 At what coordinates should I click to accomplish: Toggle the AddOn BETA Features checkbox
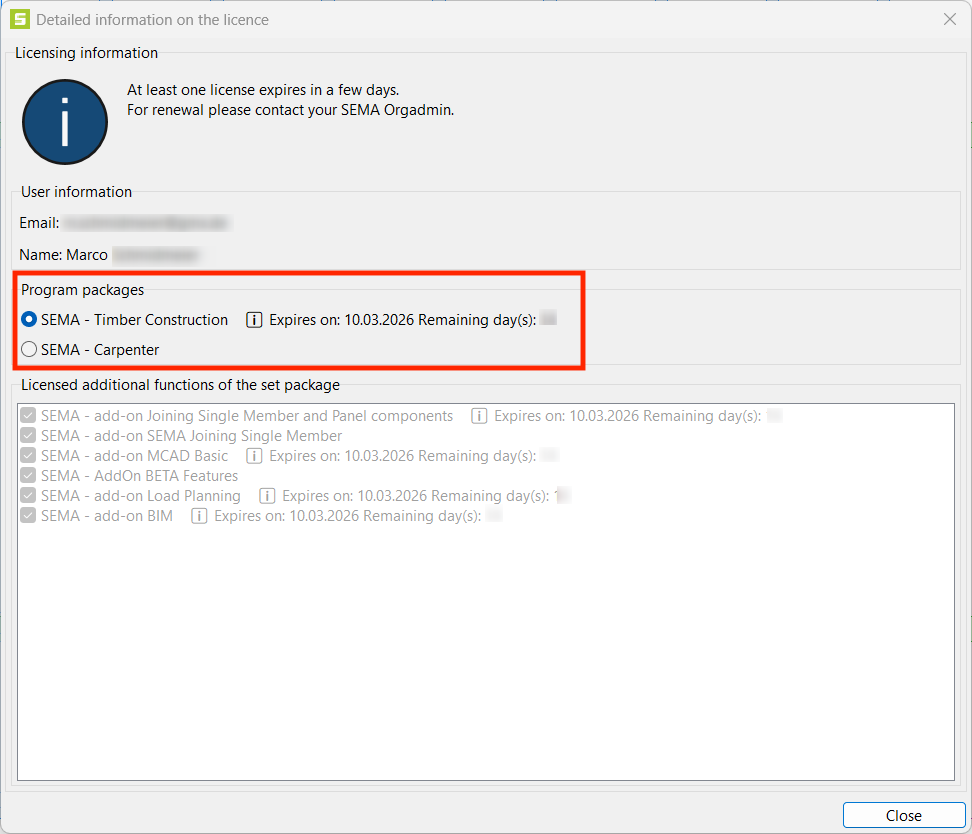(x=29, y=476)
